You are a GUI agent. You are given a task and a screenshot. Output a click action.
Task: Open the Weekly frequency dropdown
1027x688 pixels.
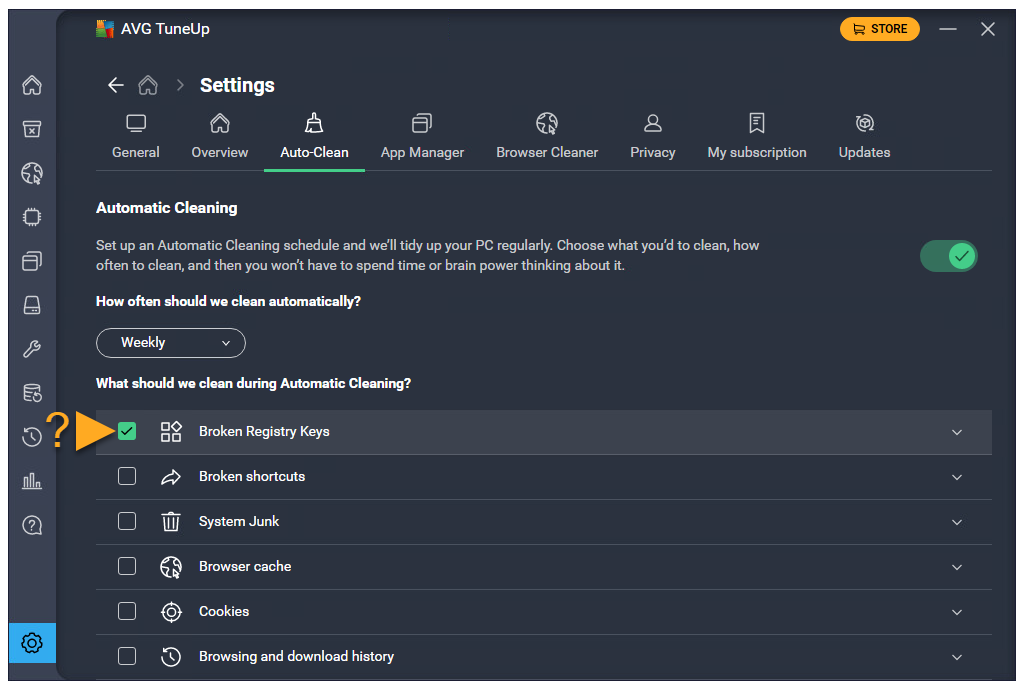pyautogui.click(x=171, y=343)
